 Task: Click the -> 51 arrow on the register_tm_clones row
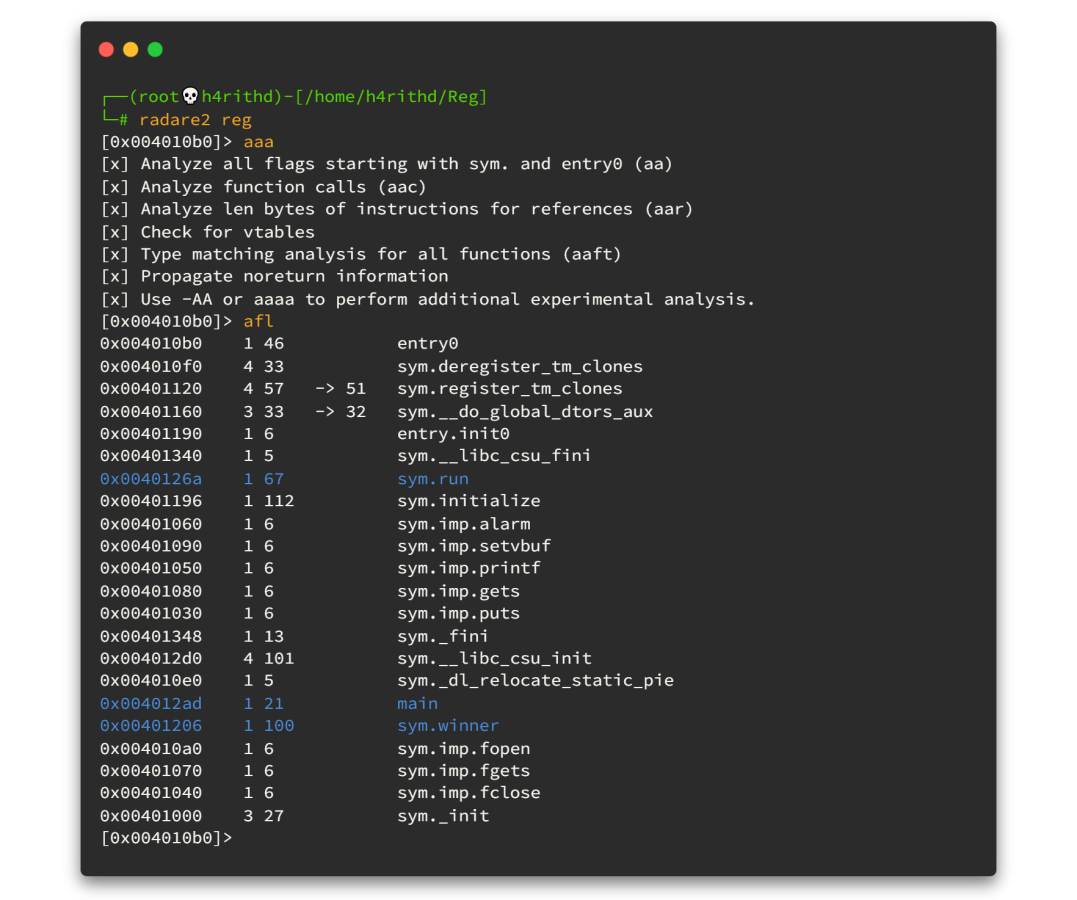[x=340, y=389]
